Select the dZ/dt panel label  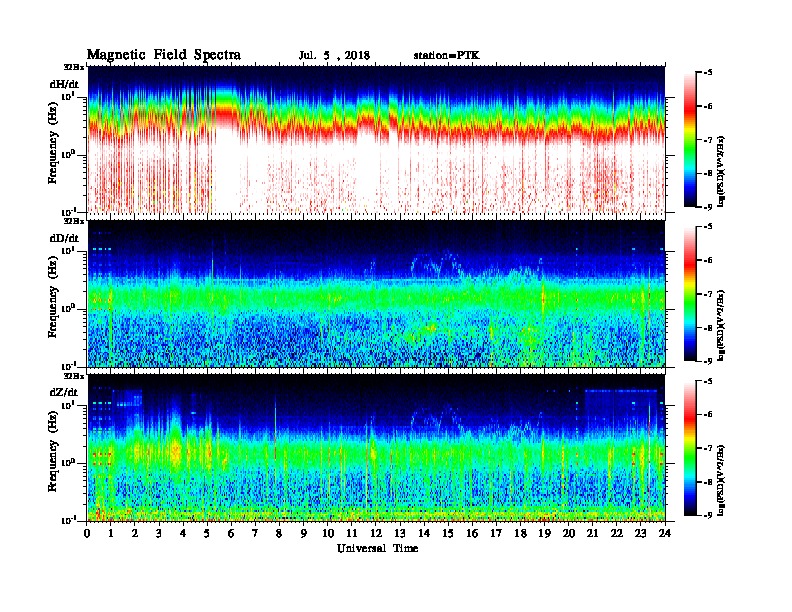tap(64, 392)
